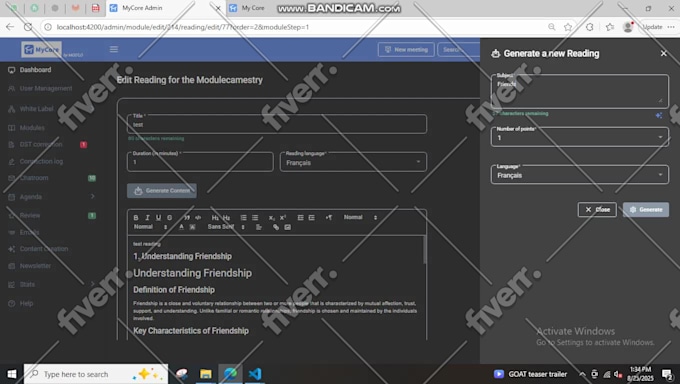This screenshot has height=384, width=680.
Task: Insert a hyperlink from the editor toolbar
Action: point(276,227)
